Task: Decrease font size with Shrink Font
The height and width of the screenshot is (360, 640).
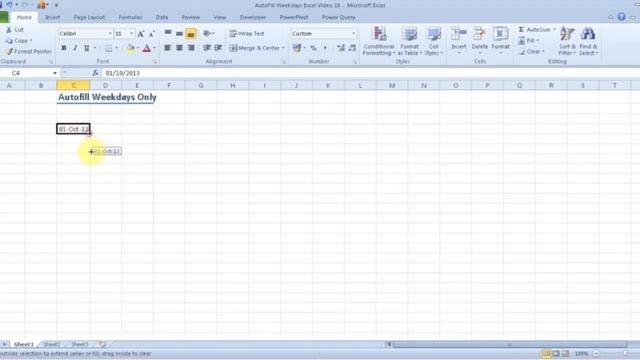Action: [151, 34]
